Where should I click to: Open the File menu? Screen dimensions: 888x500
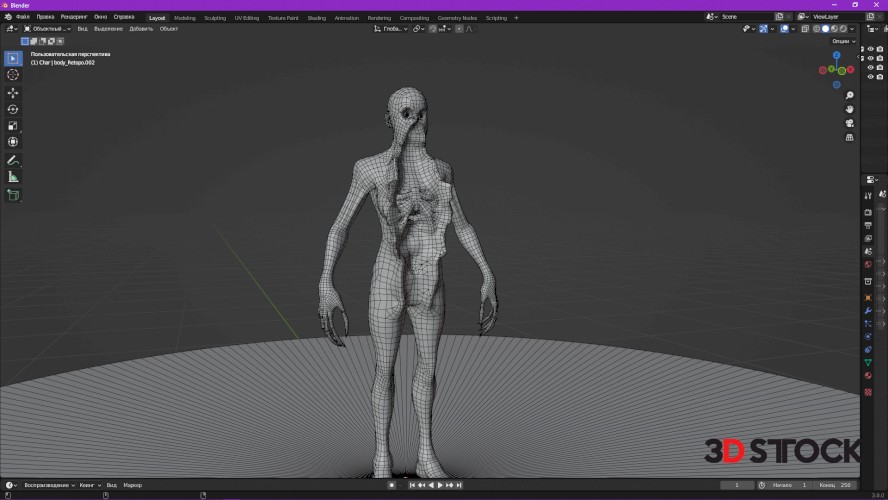coord(23,17)
